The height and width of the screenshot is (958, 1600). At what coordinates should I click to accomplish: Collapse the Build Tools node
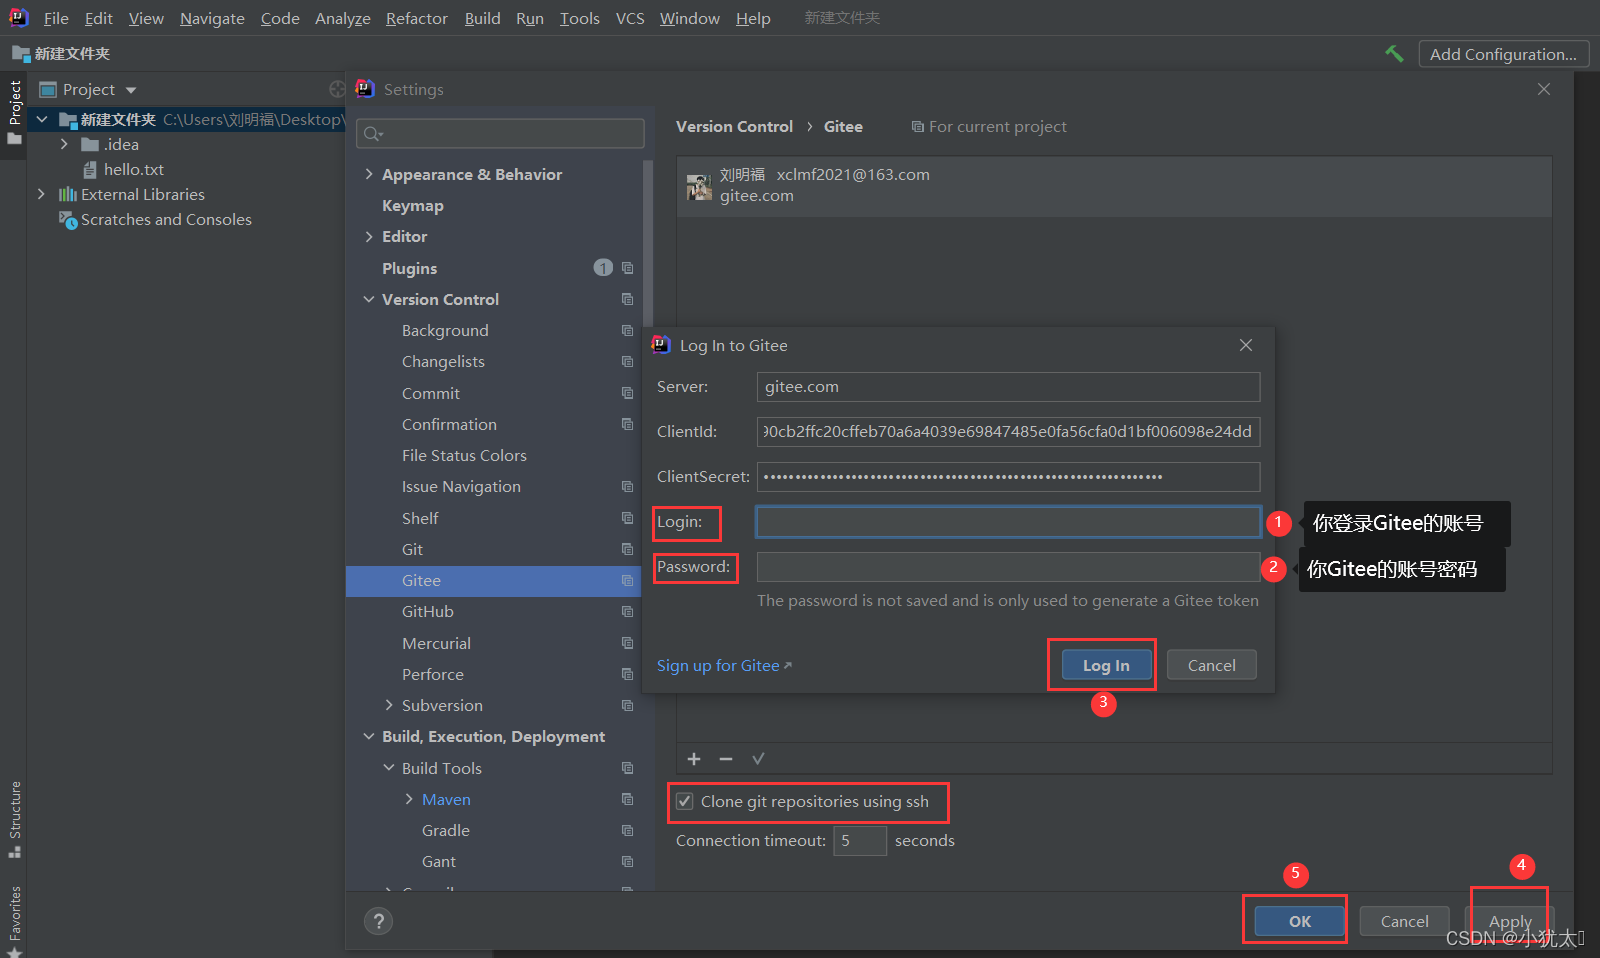(x=389, y=768)
